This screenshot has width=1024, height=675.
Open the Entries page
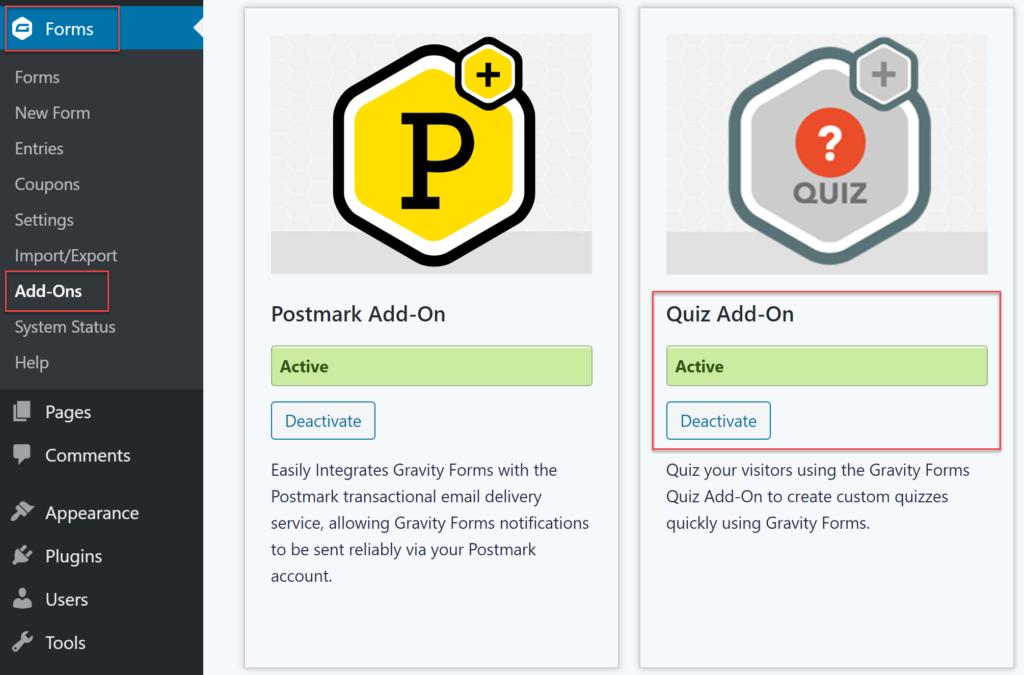pos(37,148)
